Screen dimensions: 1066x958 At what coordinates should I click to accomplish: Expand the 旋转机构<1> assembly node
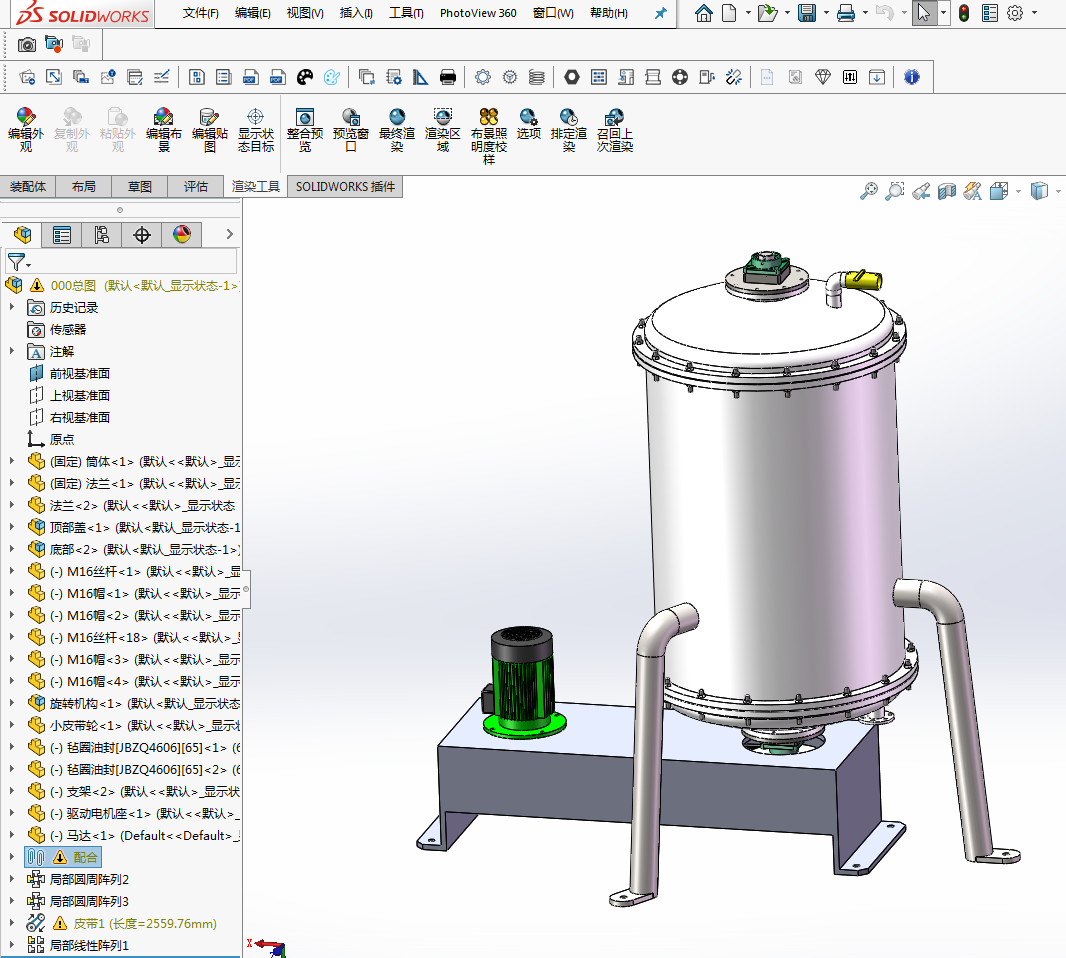pyautogui.click(x=12, y=703)
